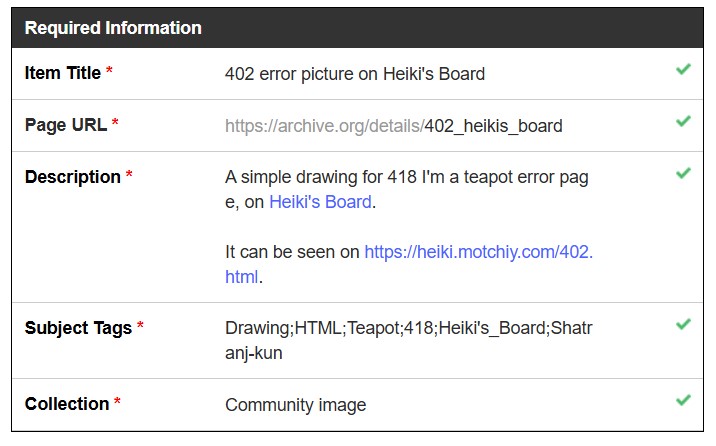Click the Description row's green checkmark
The image size is (716, 446).
coord(683,173)
